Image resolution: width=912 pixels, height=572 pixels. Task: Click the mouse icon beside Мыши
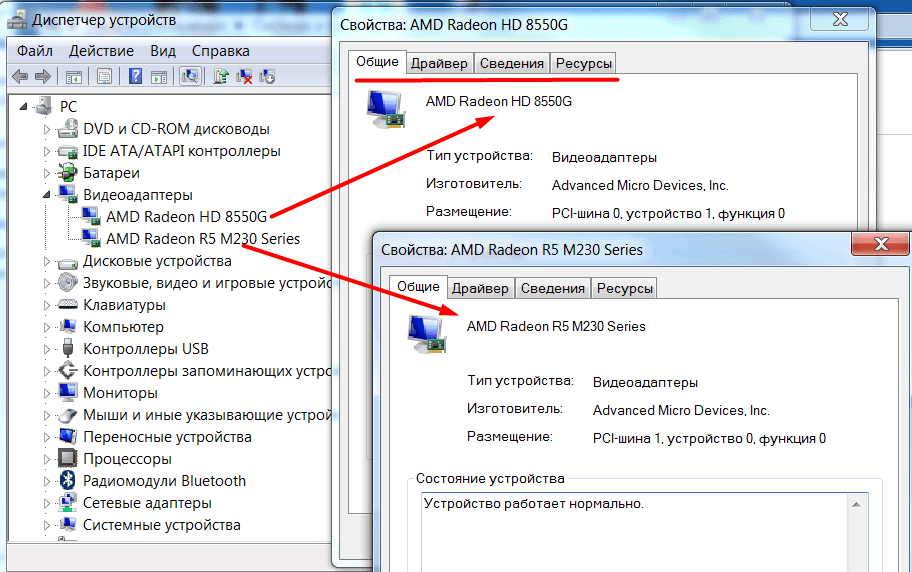(67, 415)
